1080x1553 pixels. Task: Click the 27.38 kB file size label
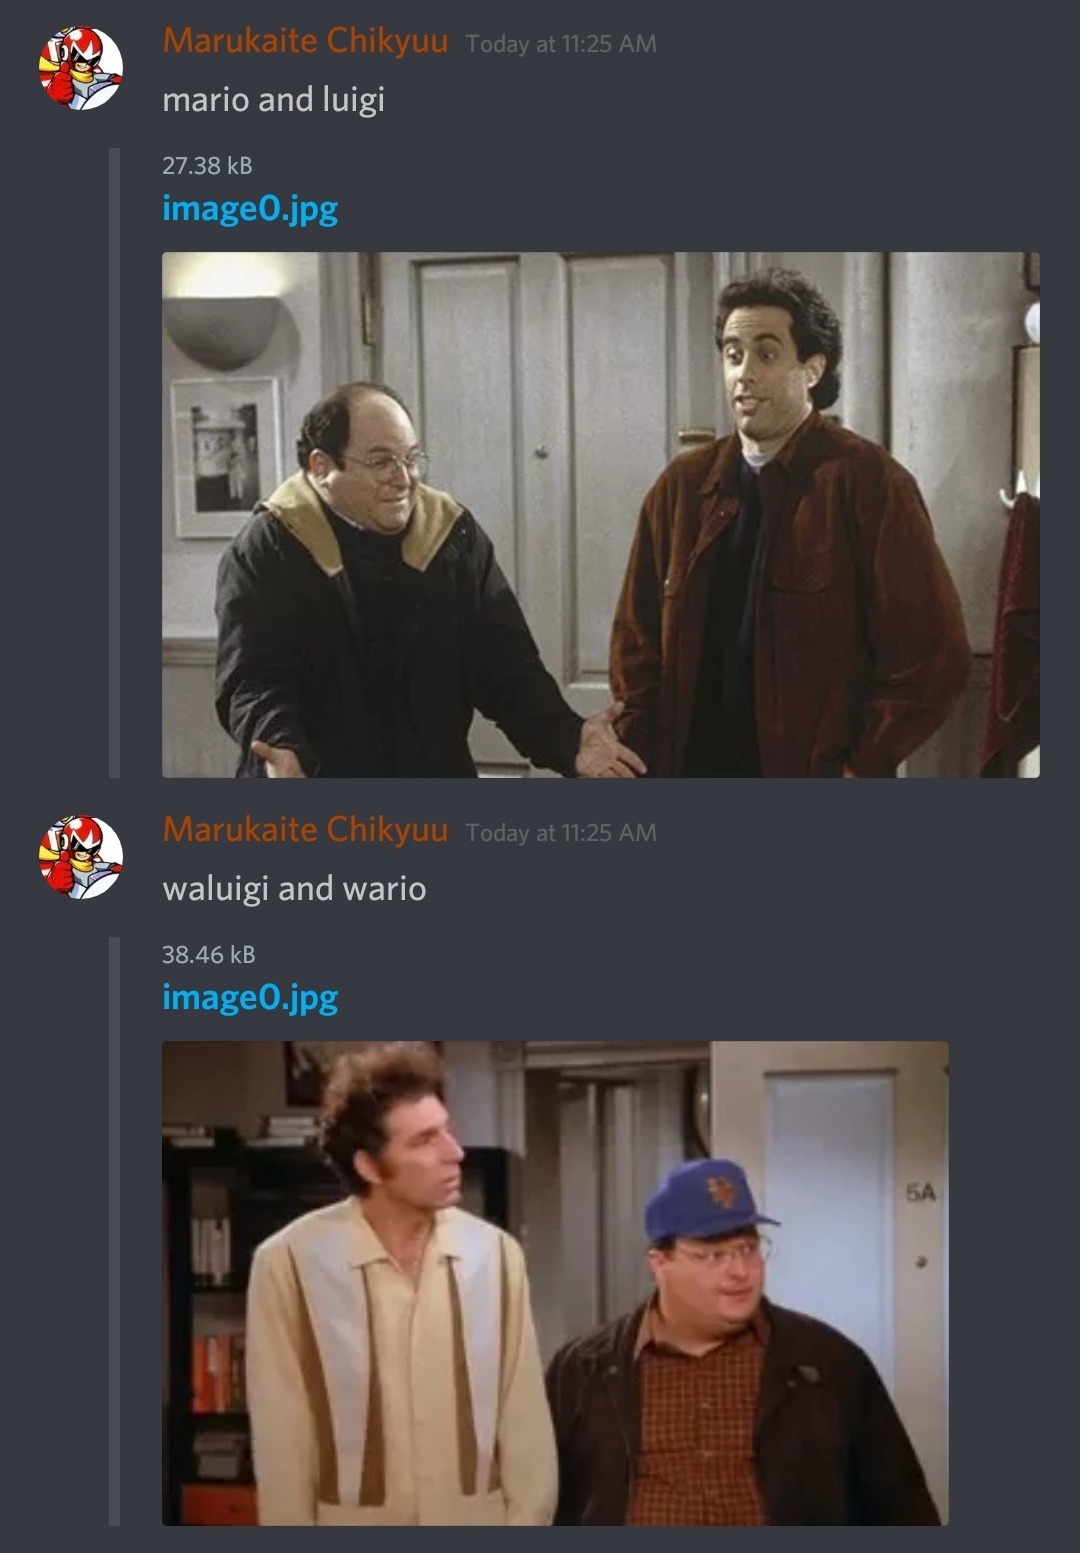click(x=207, y=166)
